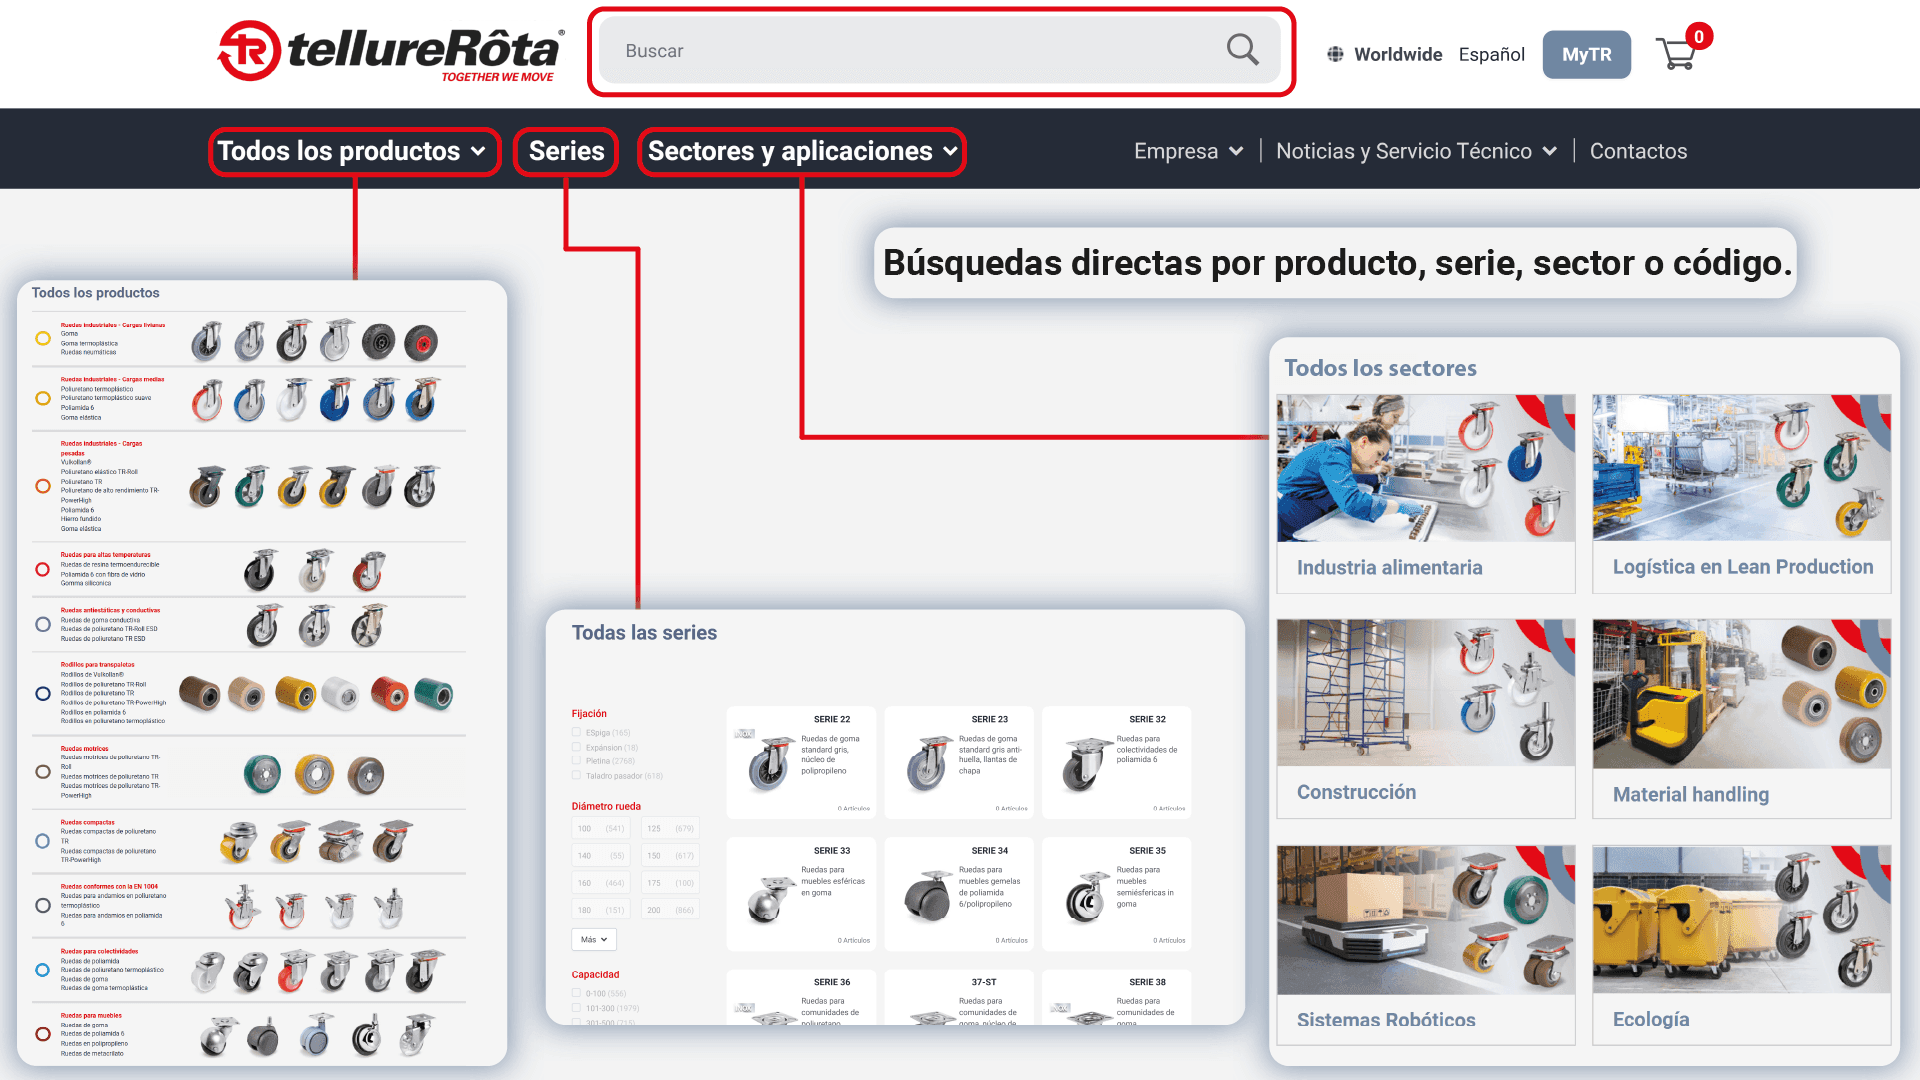This screenshot has height=1080, width=1920.
Task: Toggle the 125 diameter filter
Action: [670, 828]
